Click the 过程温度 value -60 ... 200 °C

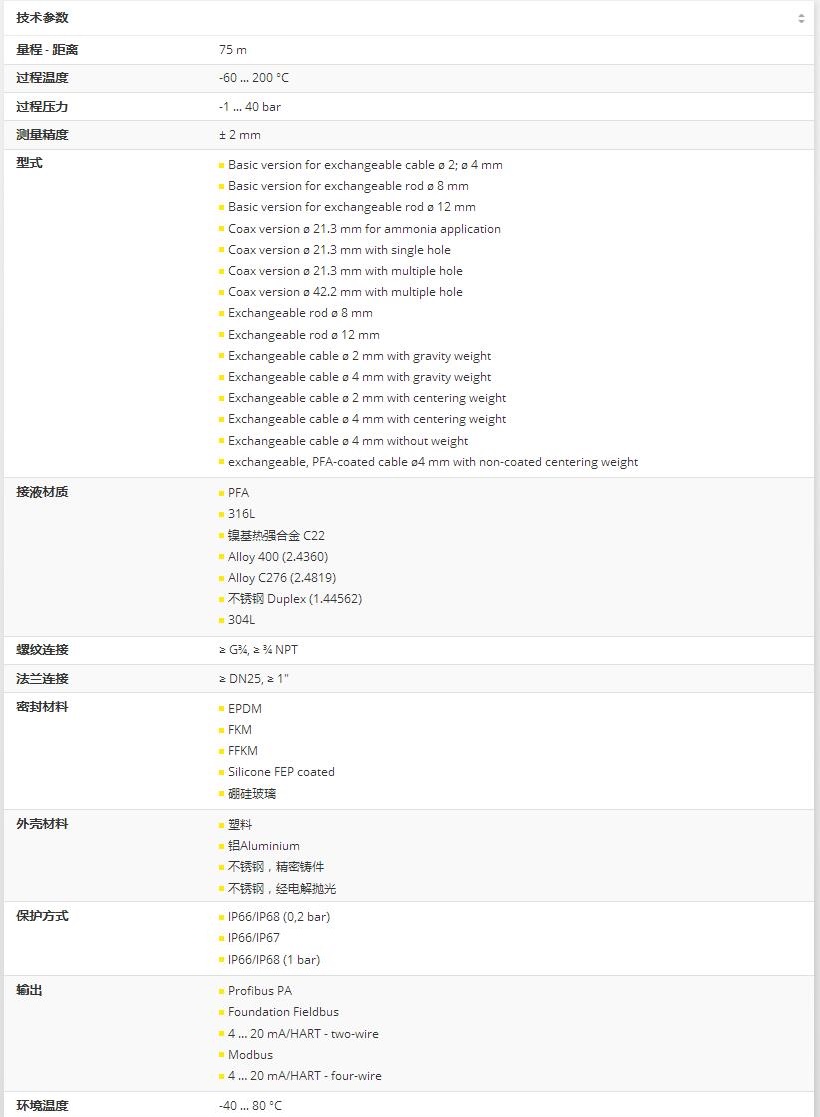point(254,78)
